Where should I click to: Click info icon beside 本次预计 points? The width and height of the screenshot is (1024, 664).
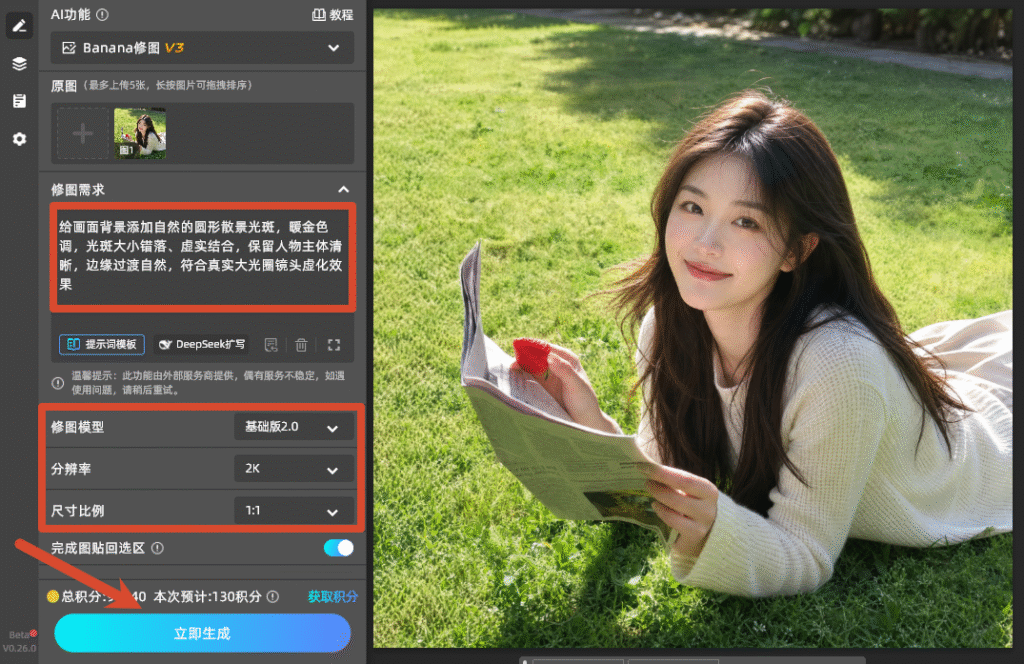273,596
